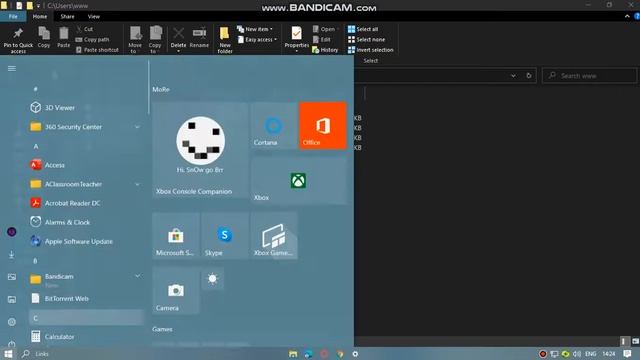The height and width of the screenshot is (360, 640).
Task: Open Alarms & Clock app
Action: click(x=86, y=222)
